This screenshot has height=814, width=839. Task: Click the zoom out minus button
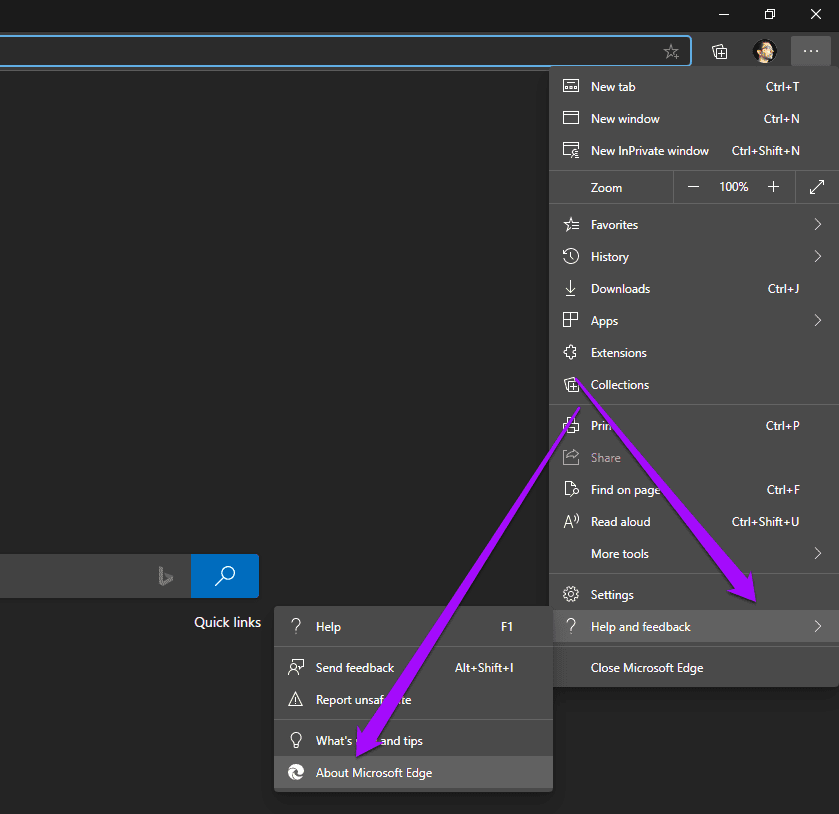pyautogui.click(x=693, y=187)
